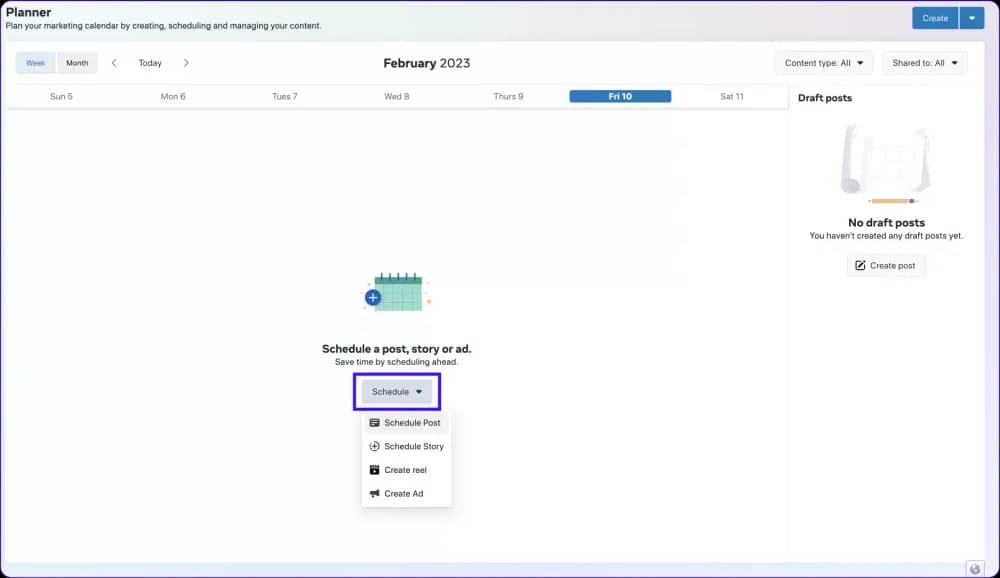
Task: Click the Schedule Post icon
Action: coord(374,423)
